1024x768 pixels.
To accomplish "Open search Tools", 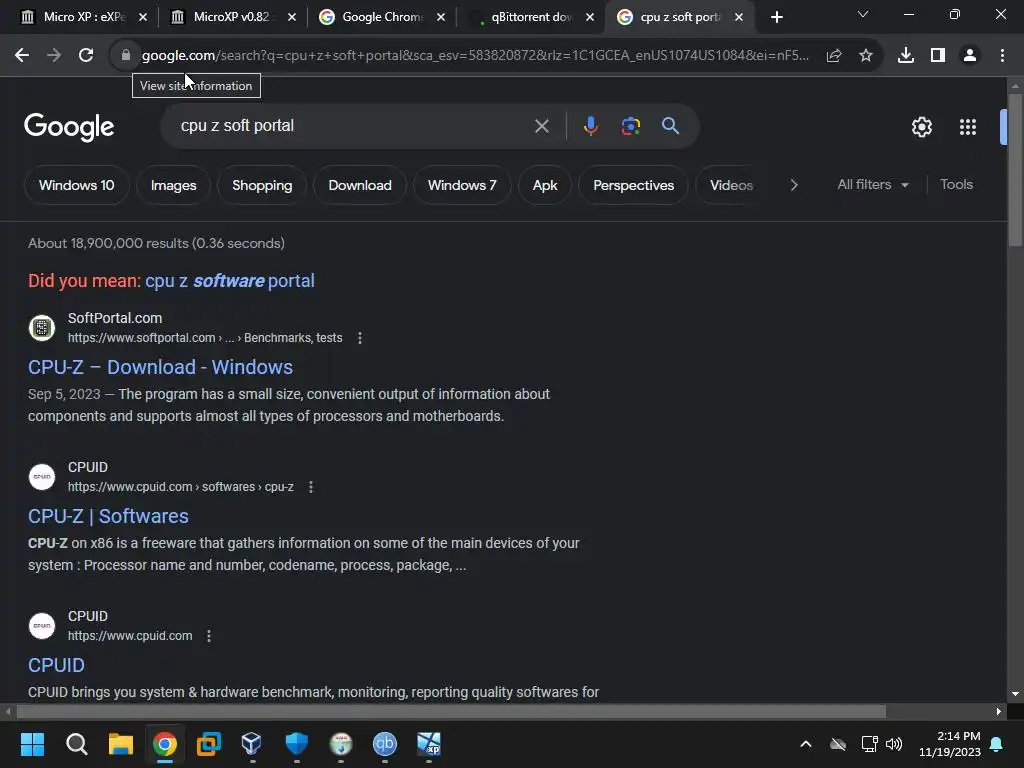I will click(956, 185).
